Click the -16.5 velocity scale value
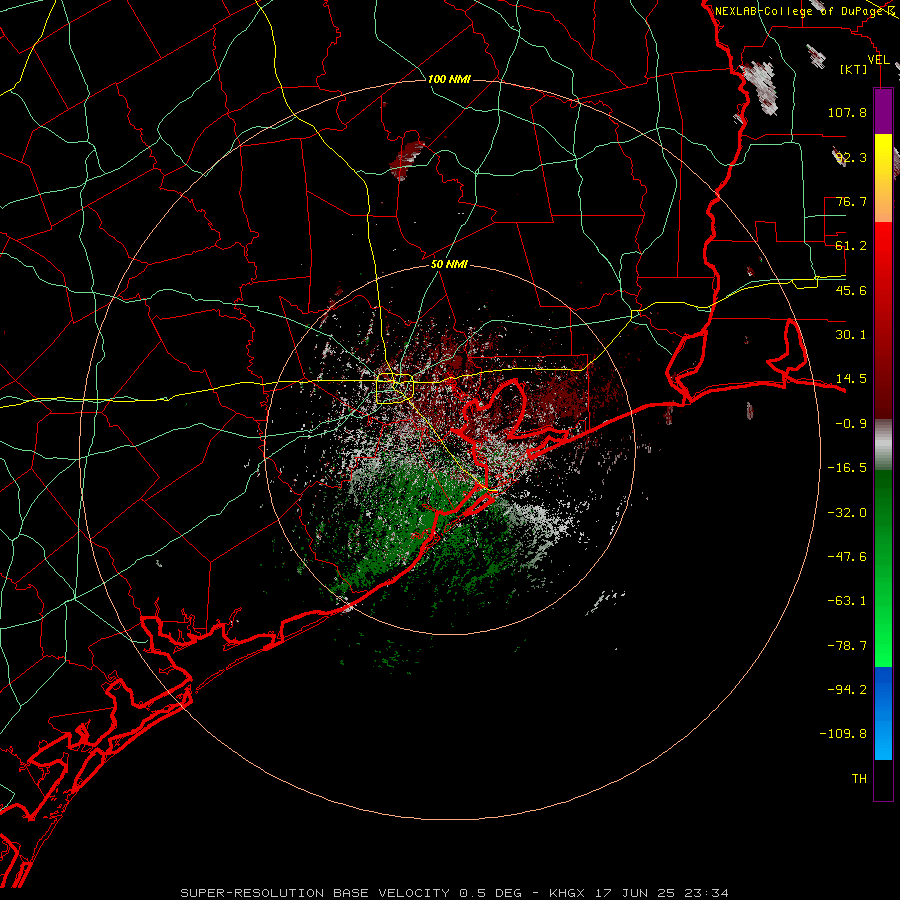Screen dimensions: 900x900 point(847,468)
